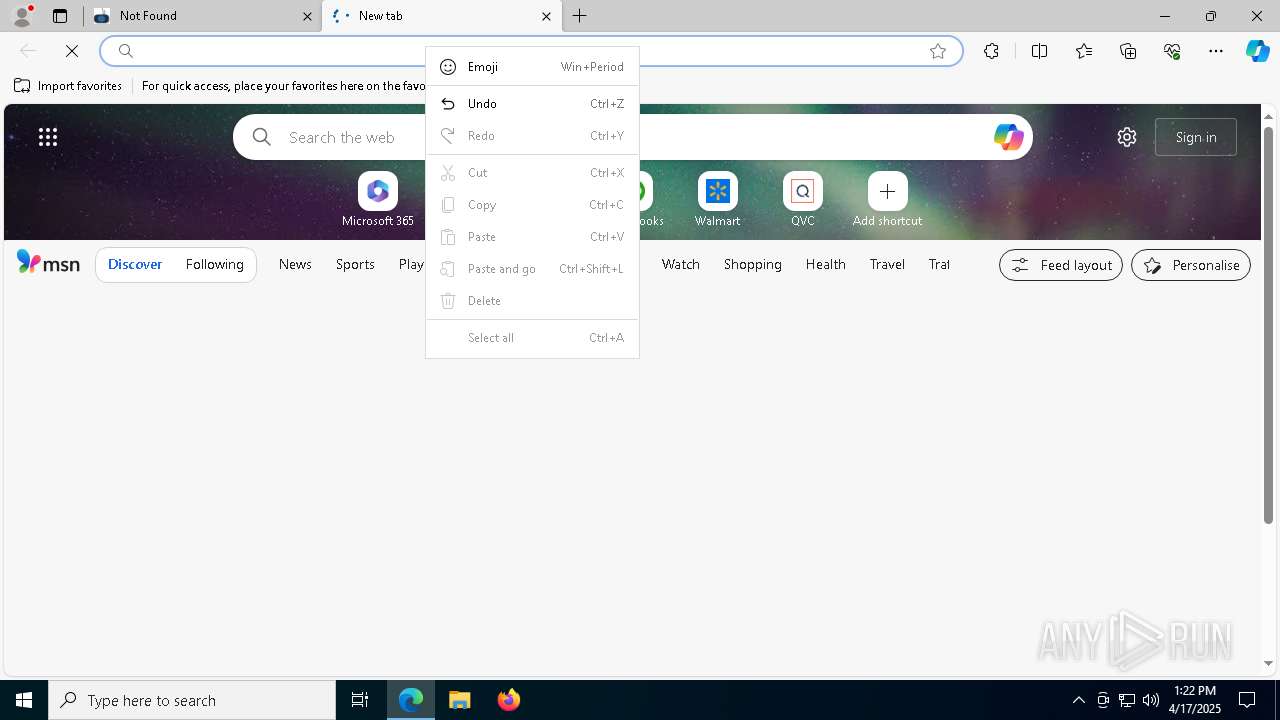Open the Collections icon
The image size is (1280, 720).
(1128, 51)
